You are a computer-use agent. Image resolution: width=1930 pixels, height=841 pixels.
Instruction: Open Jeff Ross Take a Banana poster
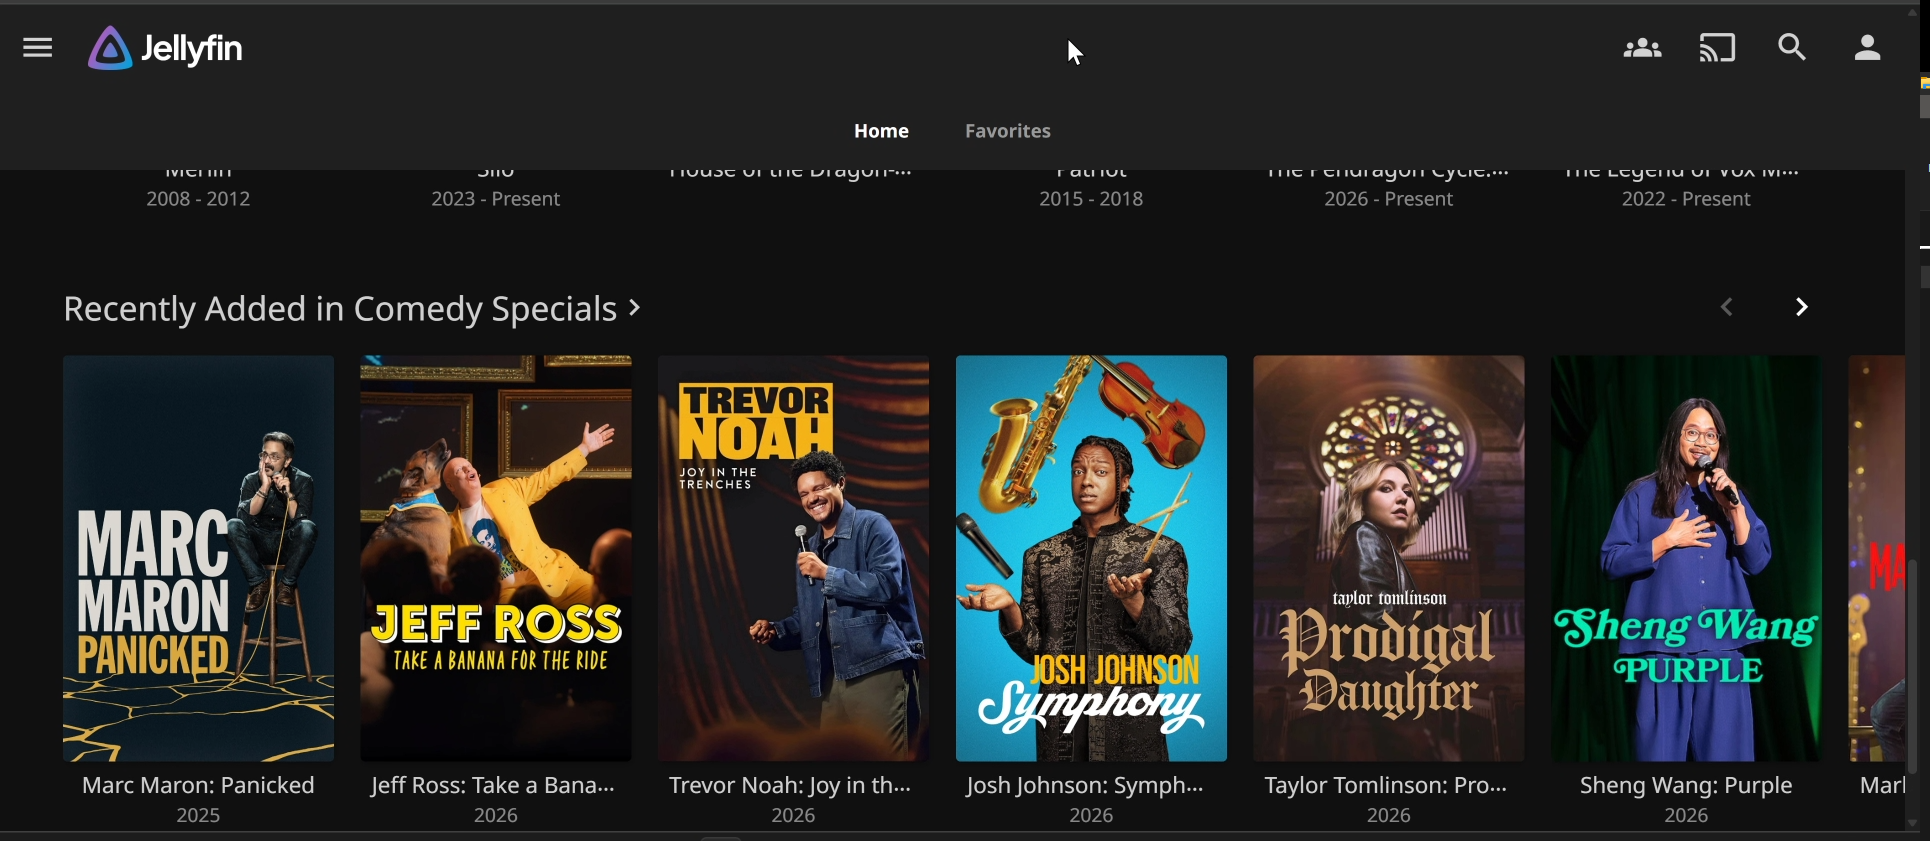tap(496, 558)
